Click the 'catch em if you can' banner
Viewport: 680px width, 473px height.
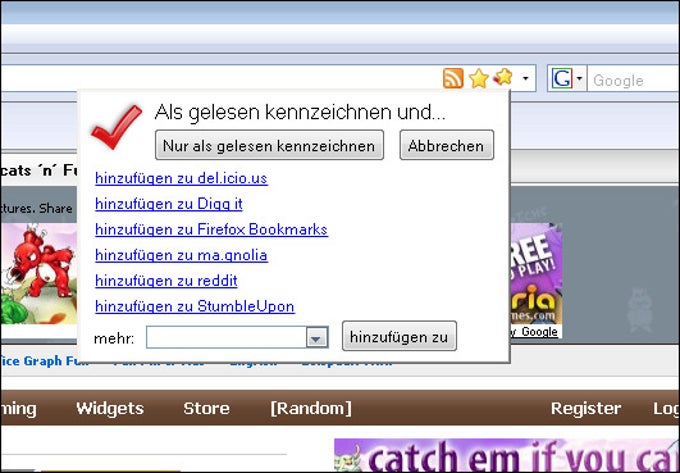[x=507, y=455]
